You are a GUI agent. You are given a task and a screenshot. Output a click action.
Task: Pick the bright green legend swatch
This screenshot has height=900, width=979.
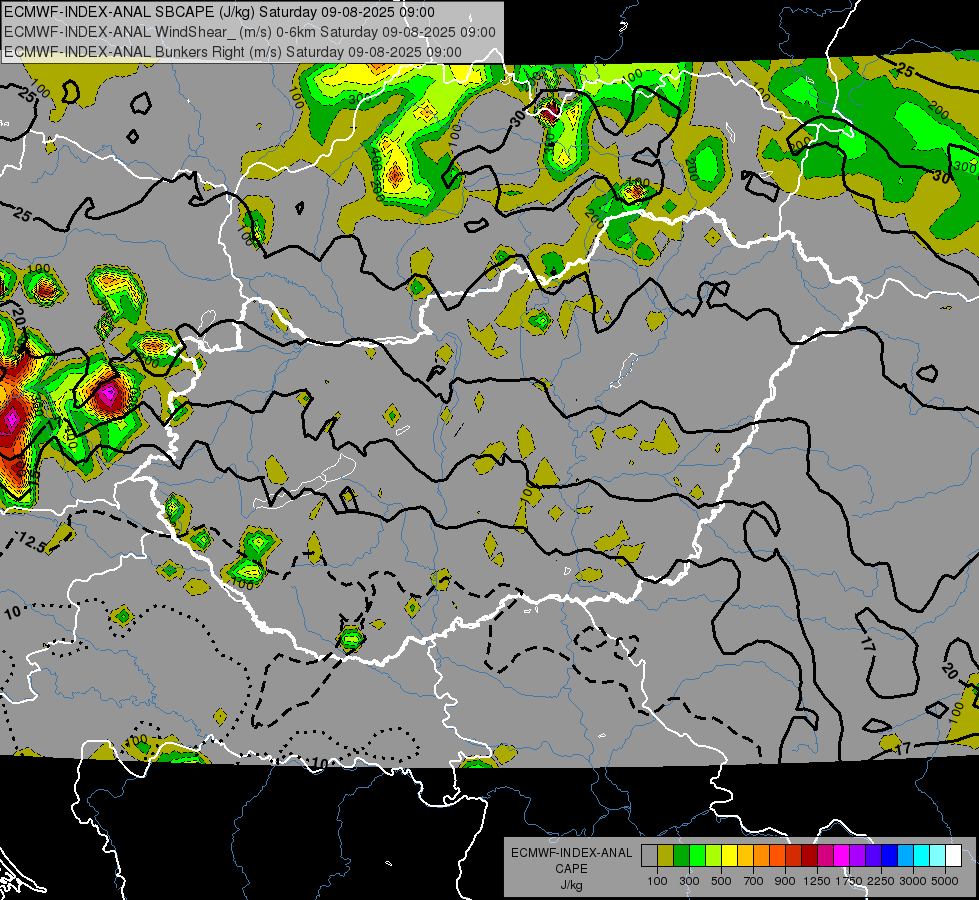coord(697,856)
